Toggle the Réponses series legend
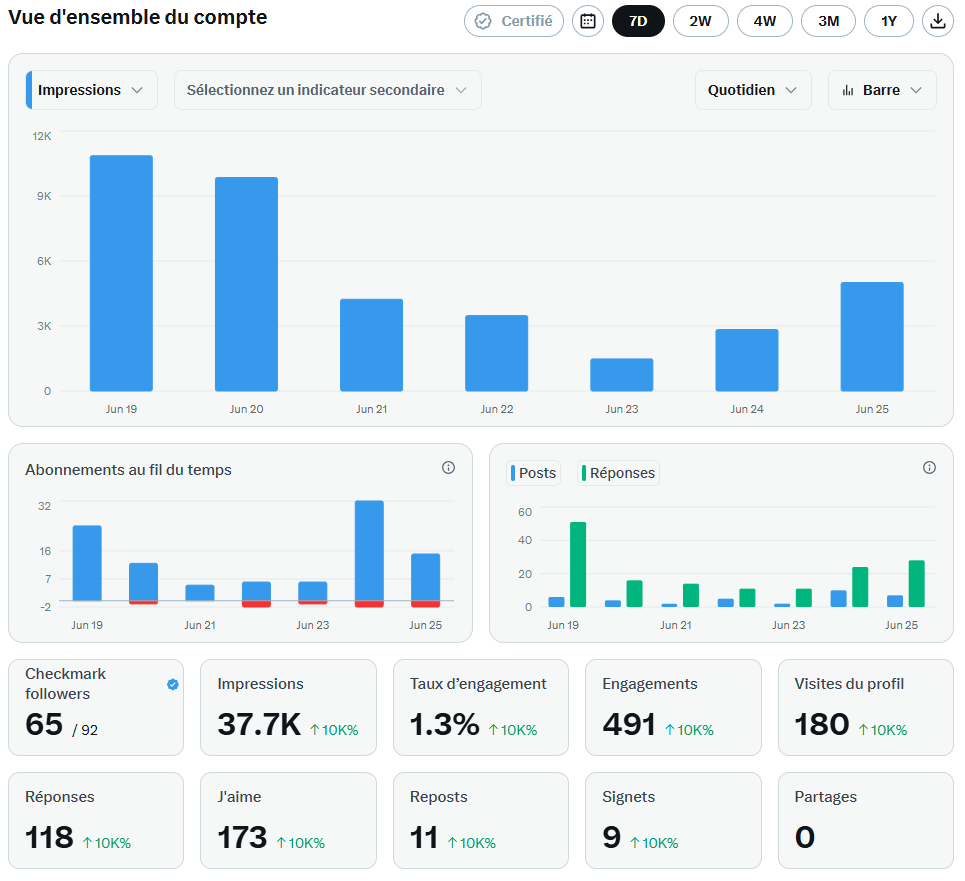Viewport: 965px width, 881px height. [x=619, y=473]
